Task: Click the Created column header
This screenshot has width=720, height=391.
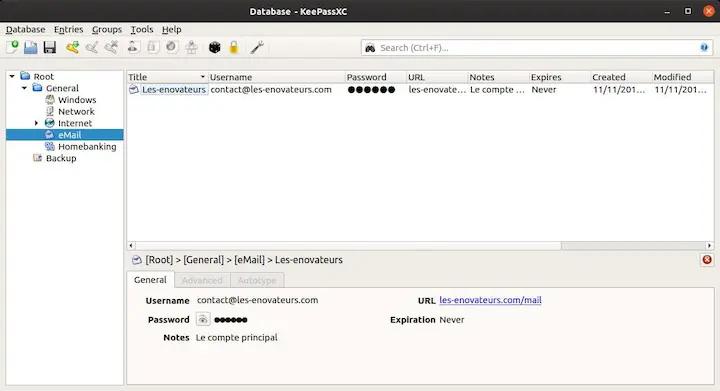Action: coord(621,77)
